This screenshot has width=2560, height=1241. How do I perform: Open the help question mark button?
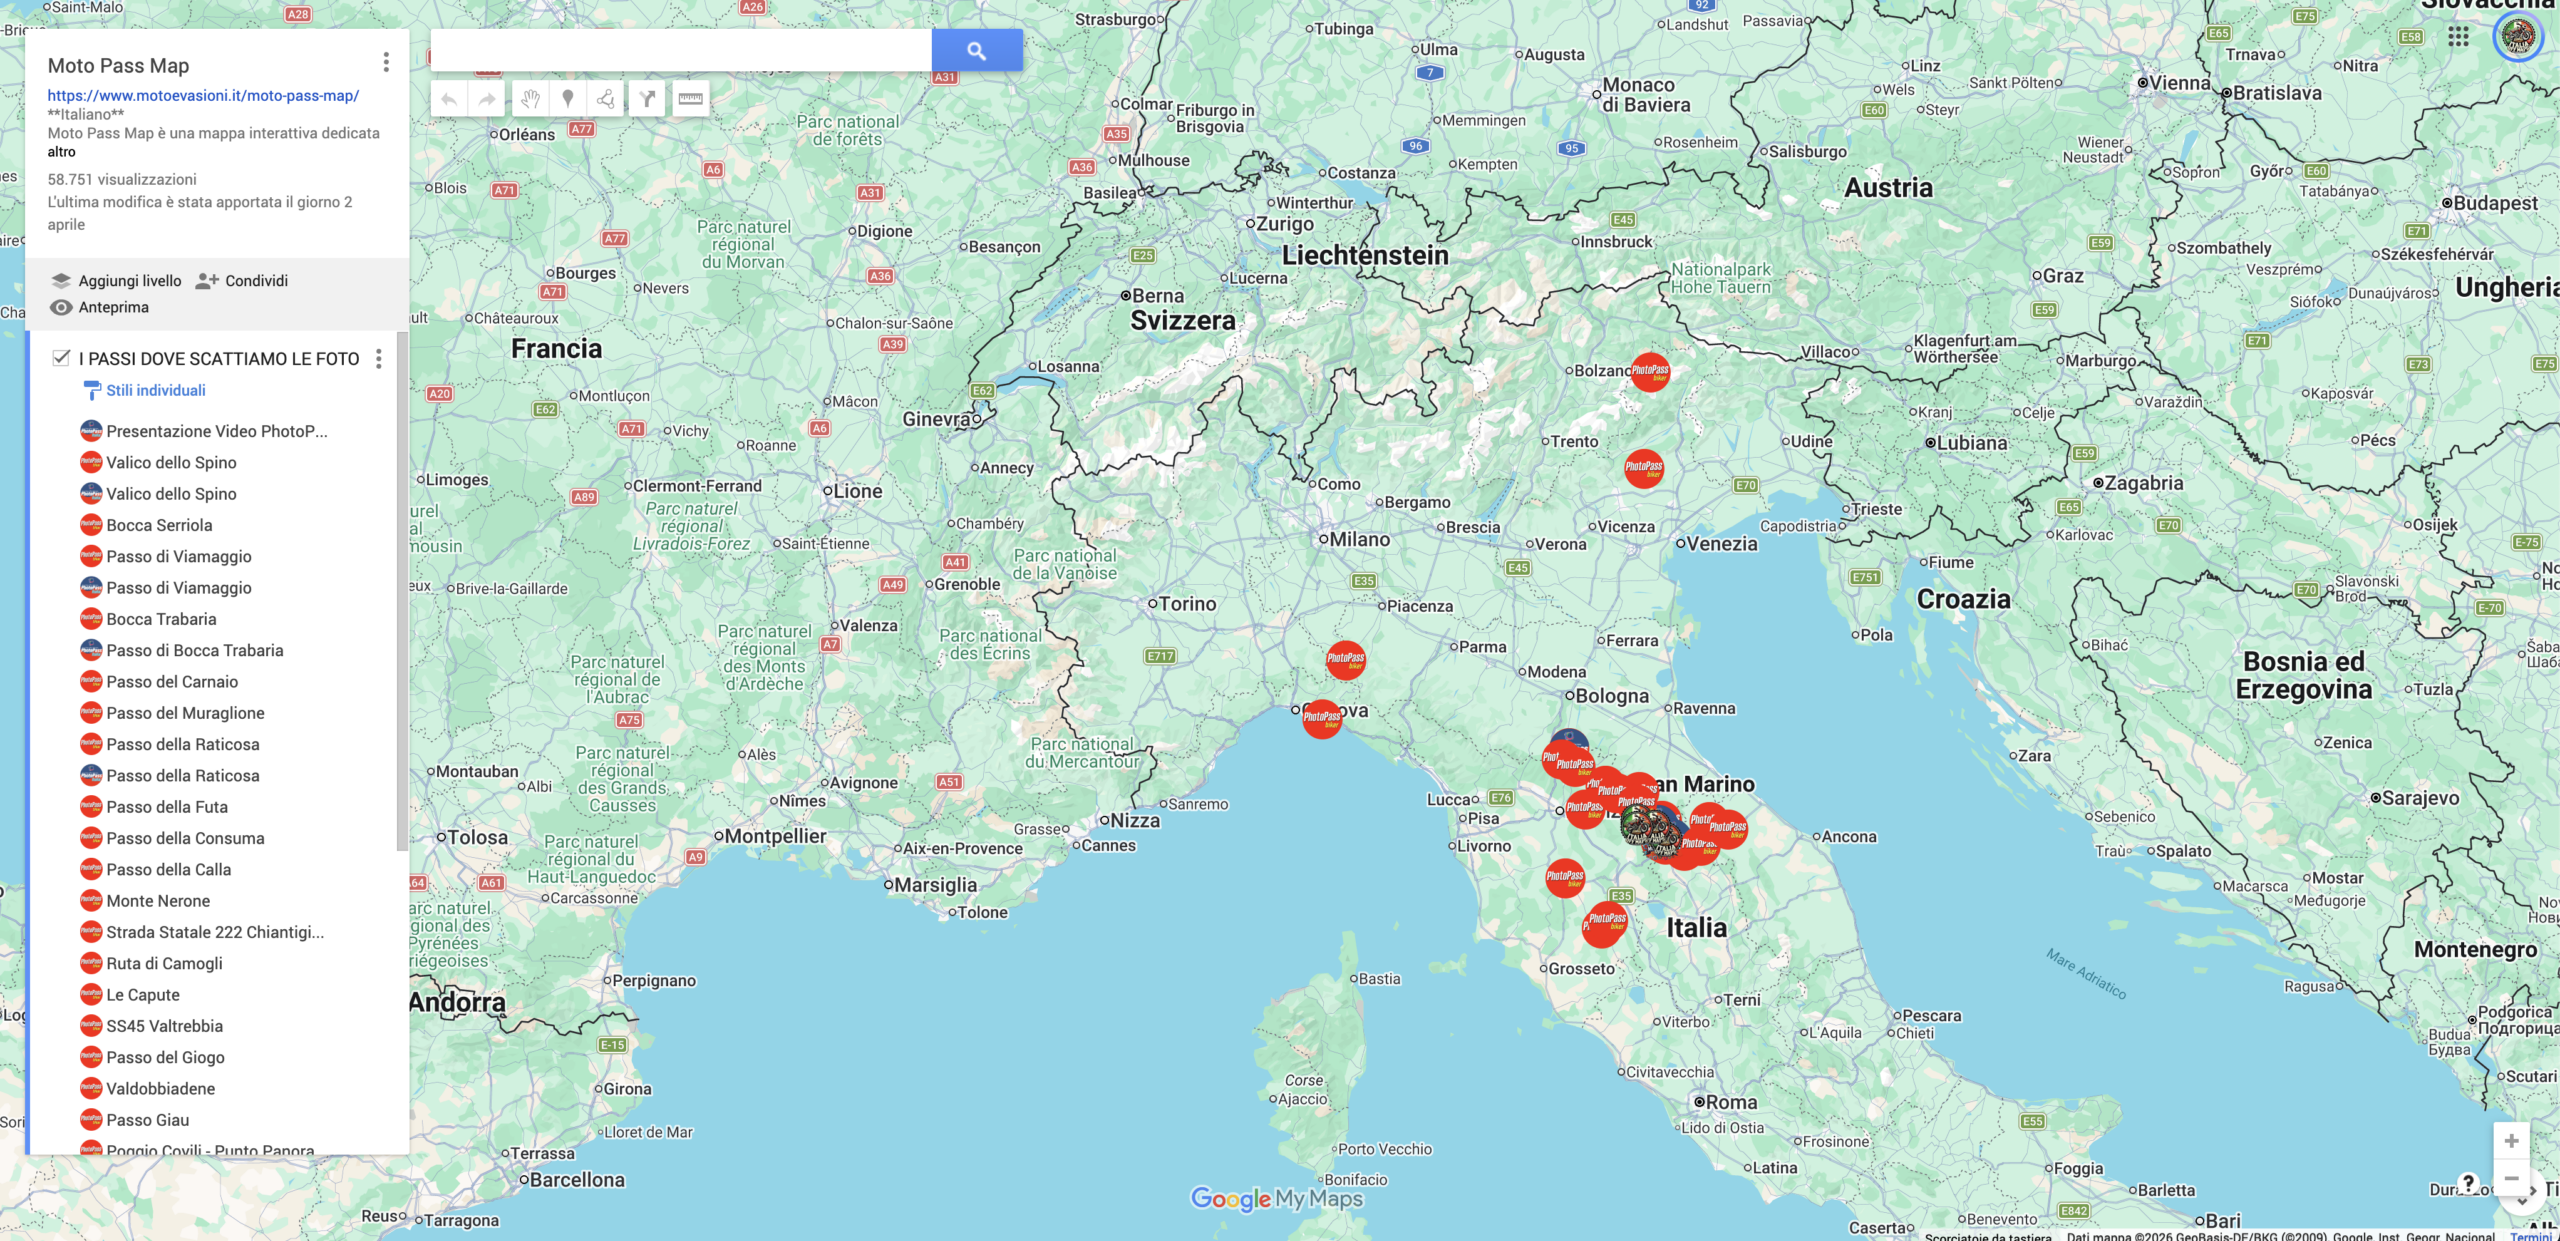coord(2468,1182)
